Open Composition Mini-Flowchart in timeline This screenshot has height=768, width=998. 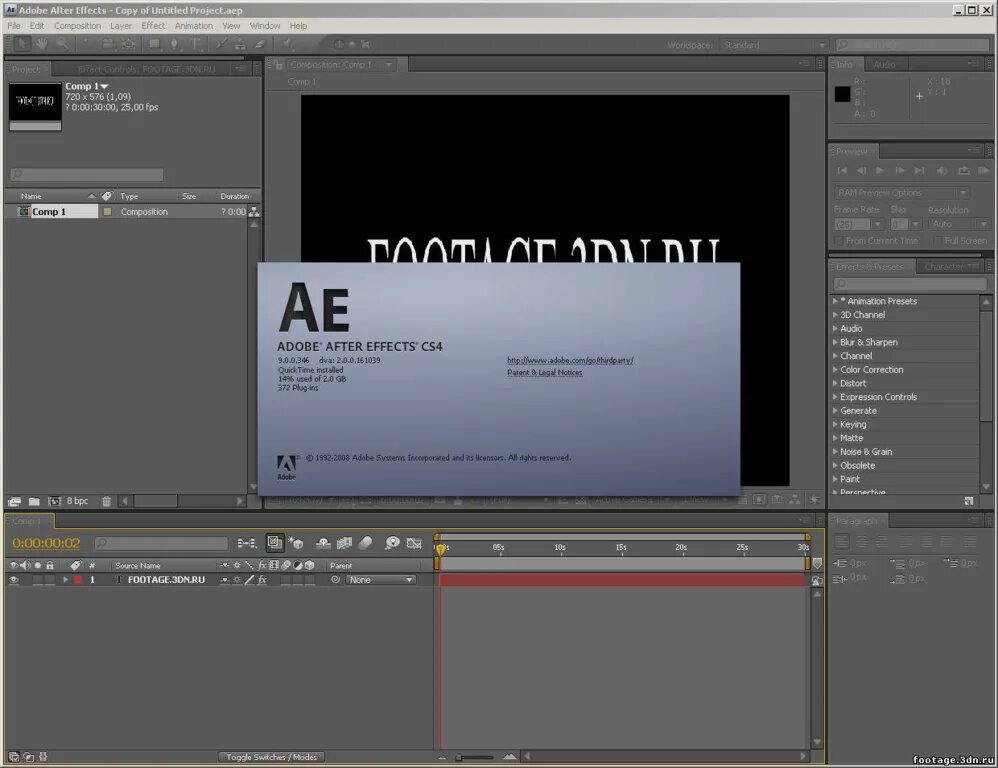click(246, 543)
